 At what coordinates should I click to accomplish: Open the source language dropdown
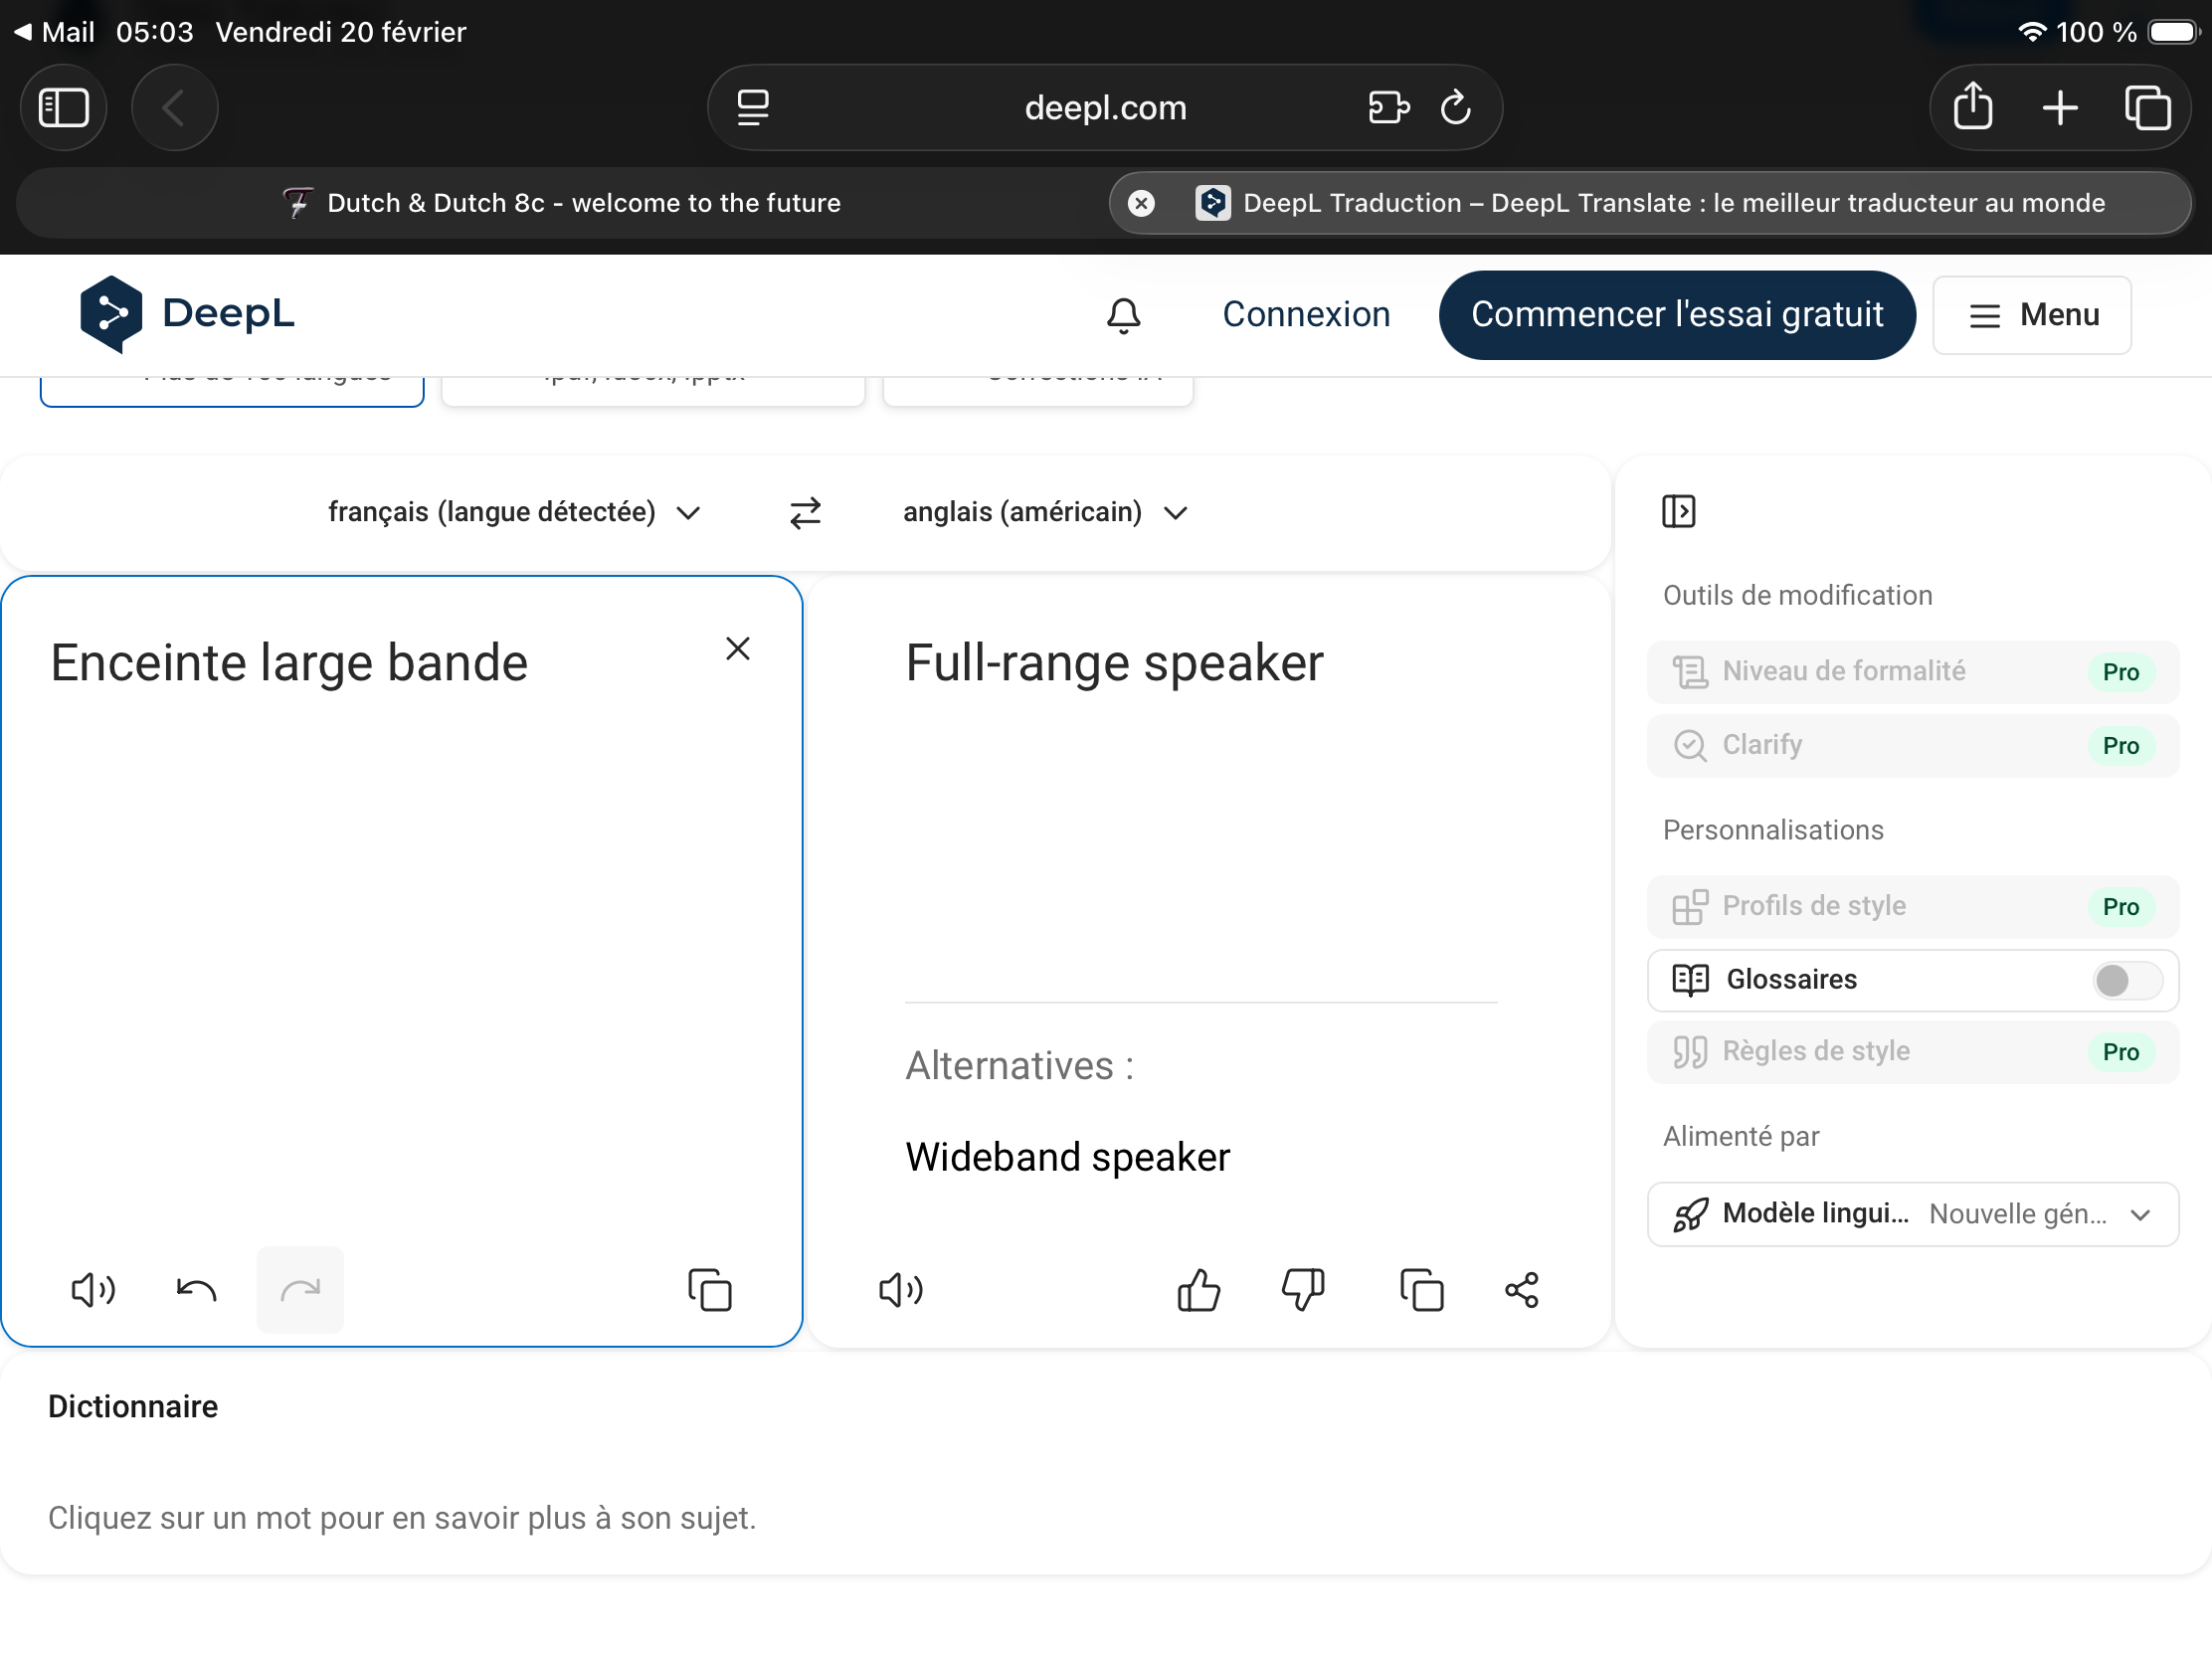tap(513, 512)
